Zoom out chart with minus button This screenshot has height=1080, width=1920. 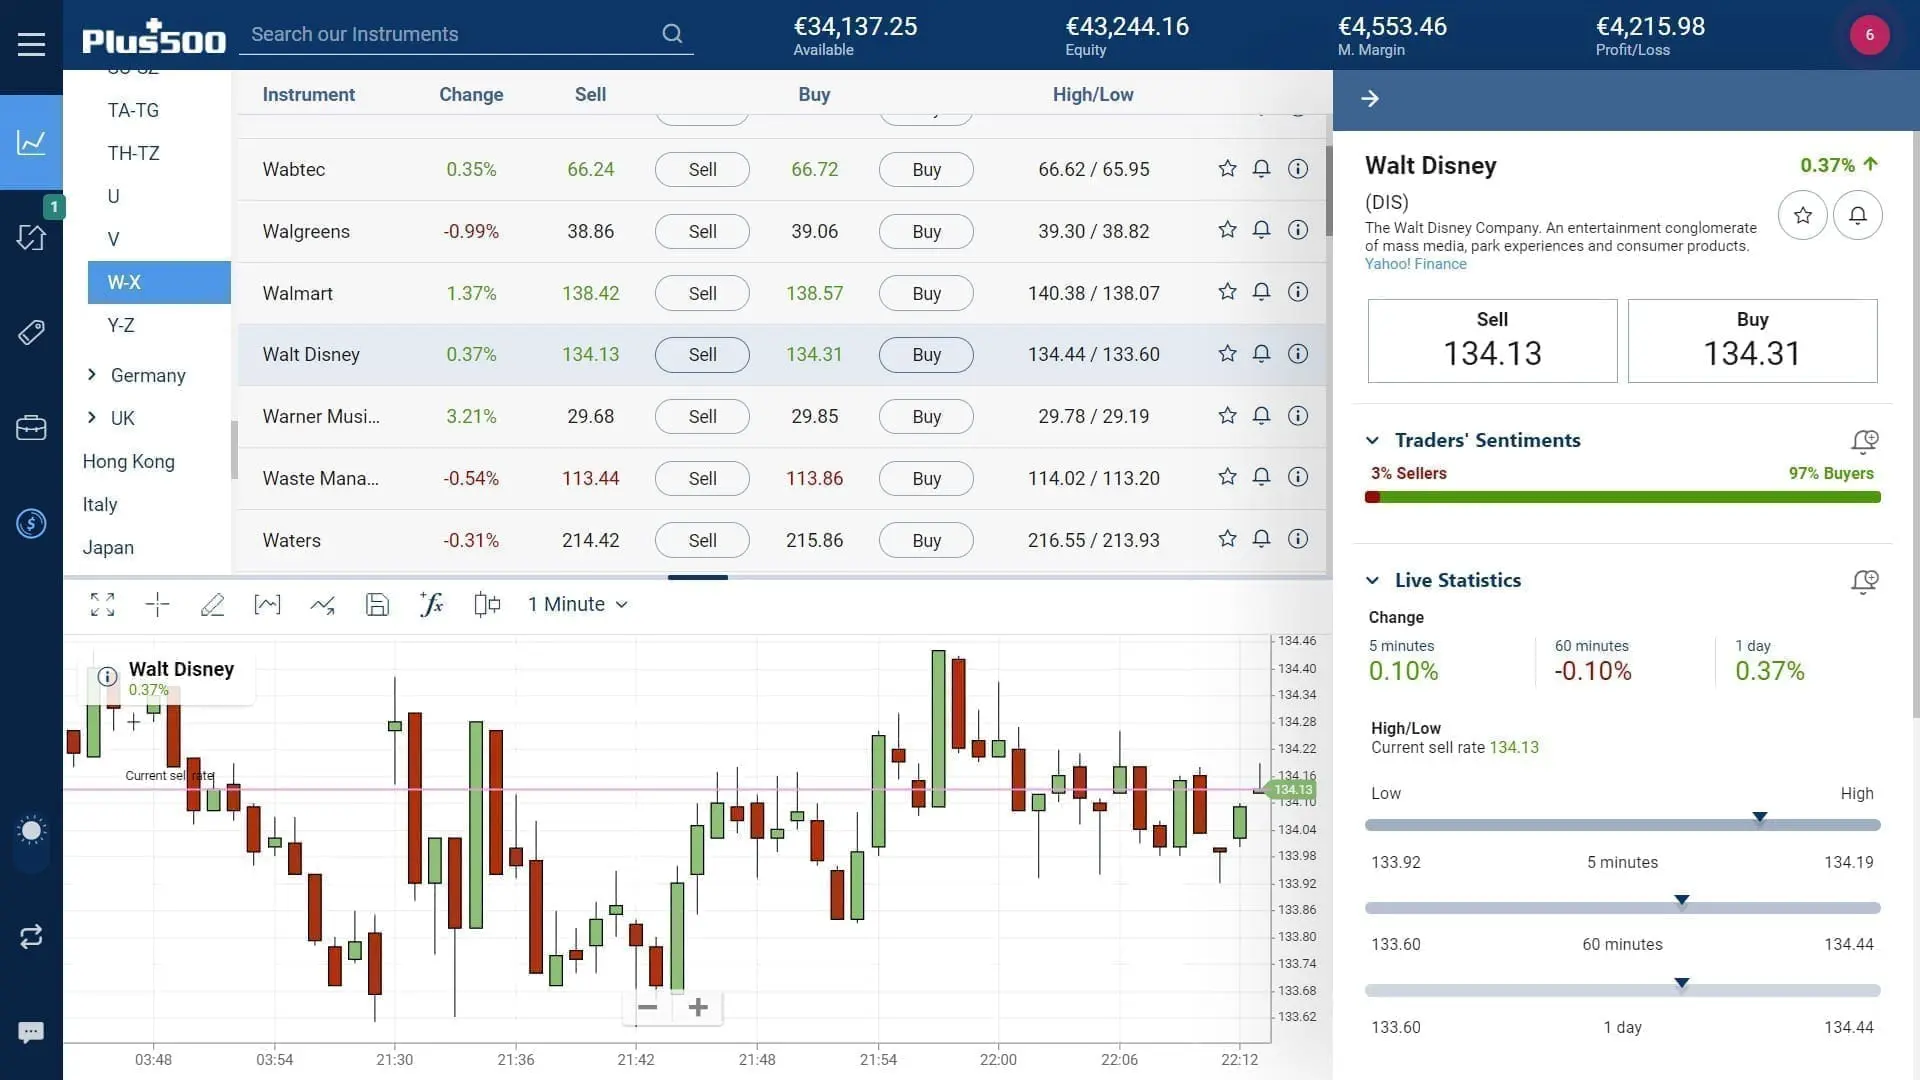(x=647, y=1007)
